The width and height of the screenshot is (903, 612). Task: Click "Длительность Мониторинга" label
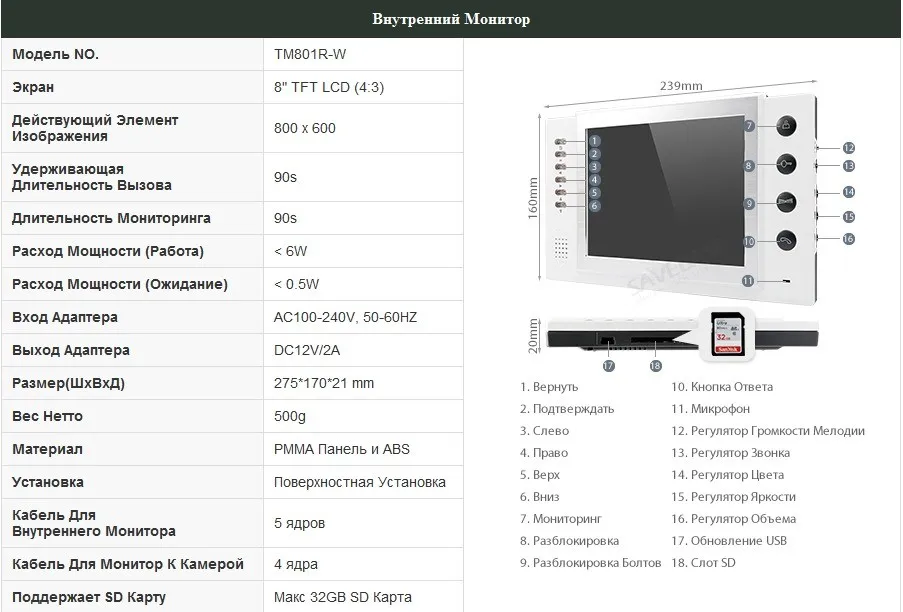pos(111,219)
